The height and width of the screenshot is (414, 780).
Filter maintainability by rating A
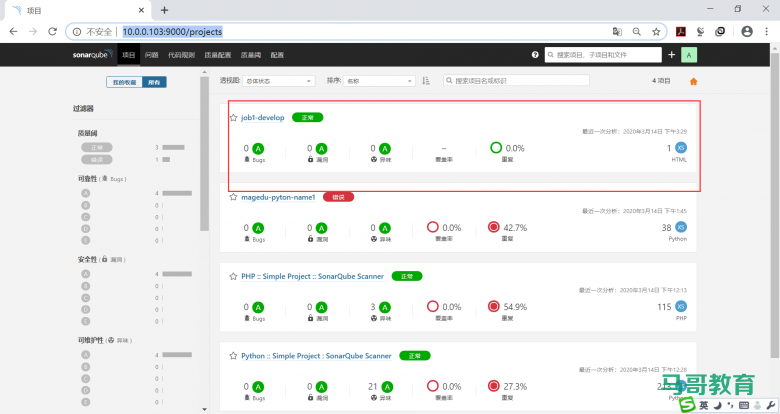[86, 355]
